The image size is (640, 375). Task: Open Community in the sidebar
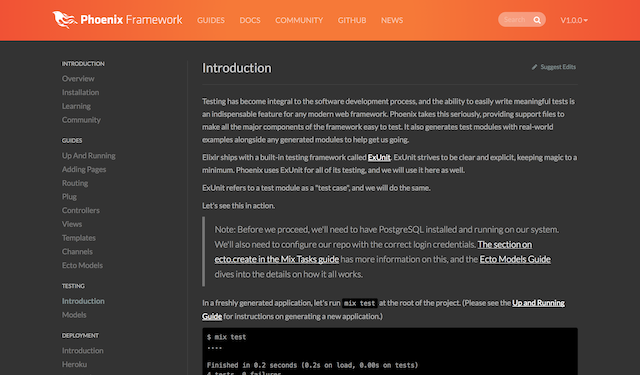(x=81, y=120)
